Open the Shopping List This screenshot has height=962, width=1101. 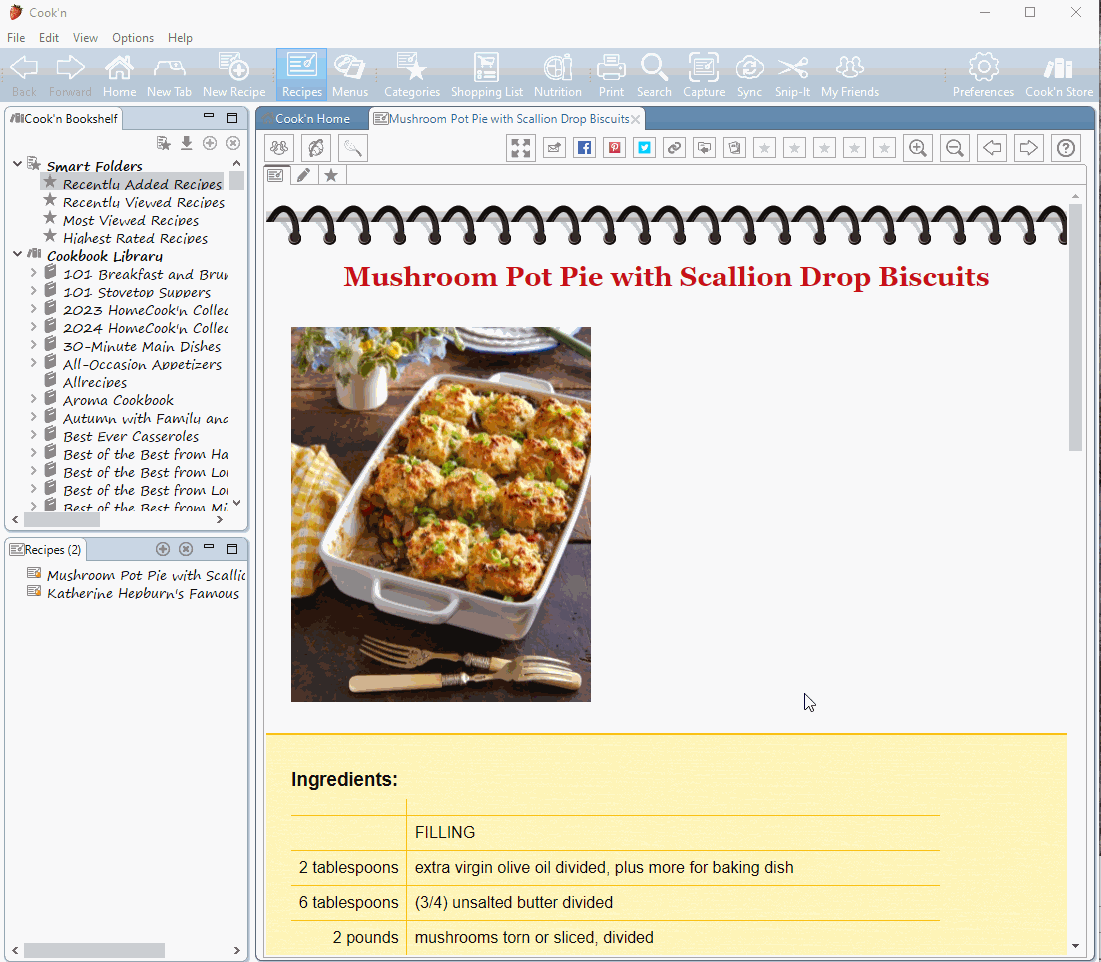pos(486,76)
